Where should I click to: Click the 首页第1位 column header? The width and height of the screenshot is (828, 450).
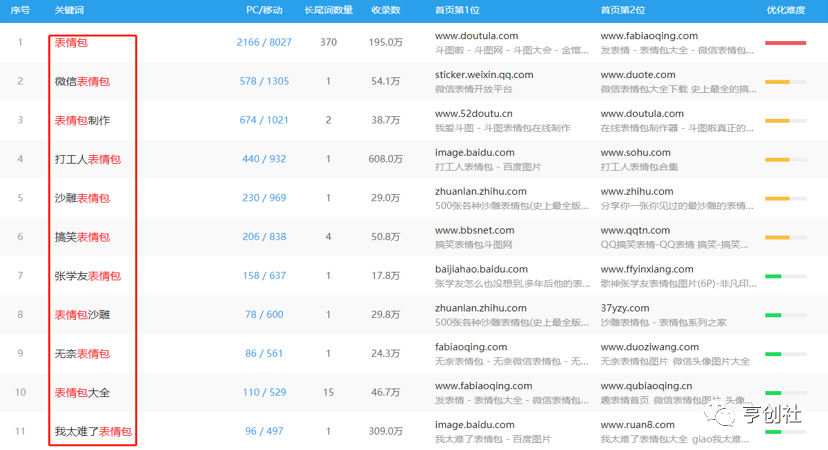[457, 10]
